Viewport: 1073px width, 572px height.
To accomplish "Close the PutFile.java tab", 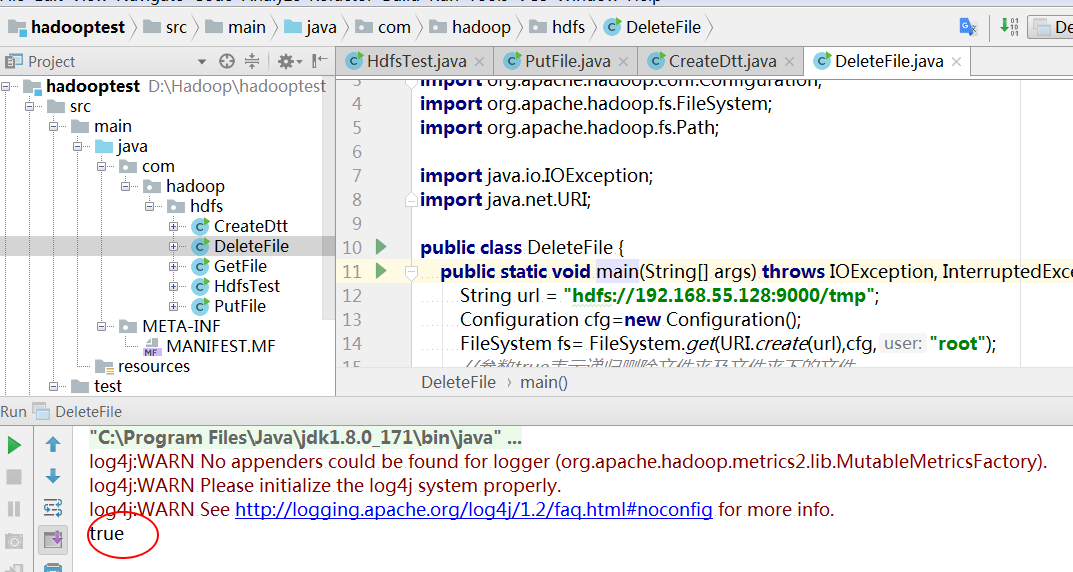I will [623, 62].
